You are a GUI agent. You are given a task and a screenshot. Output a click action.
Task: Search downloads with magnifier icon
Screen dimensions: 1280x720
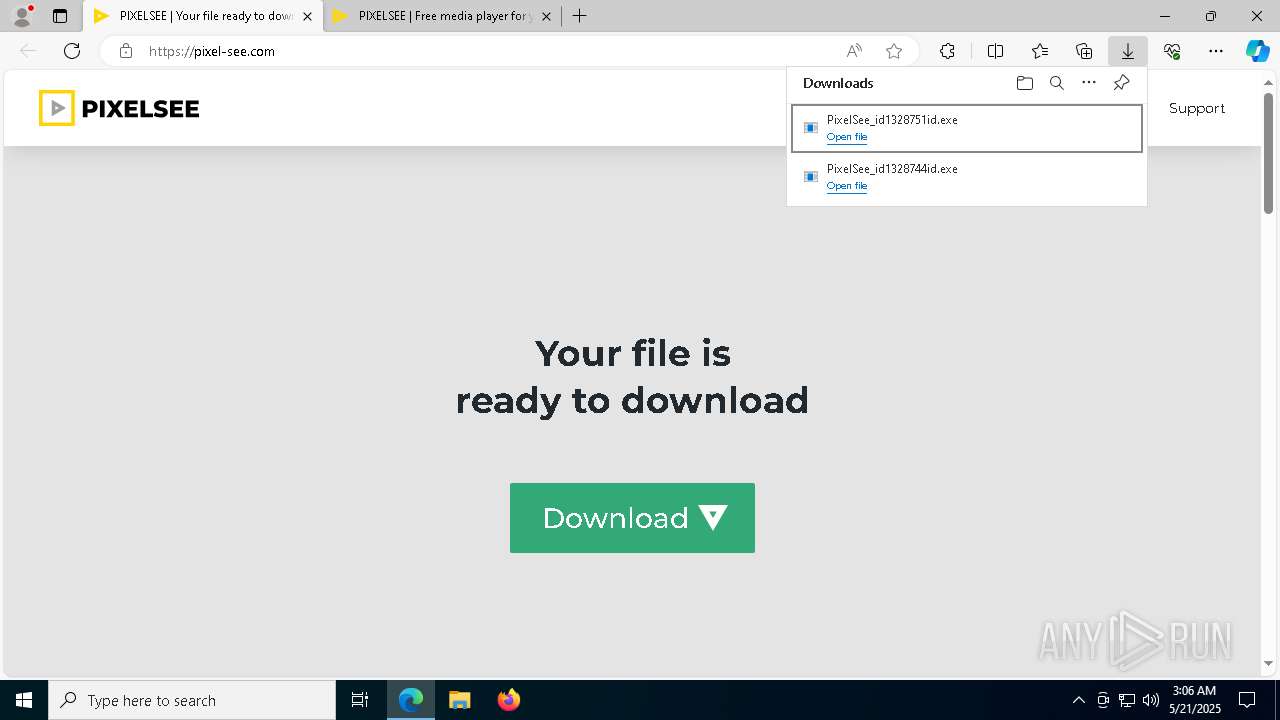point(1057,83)
